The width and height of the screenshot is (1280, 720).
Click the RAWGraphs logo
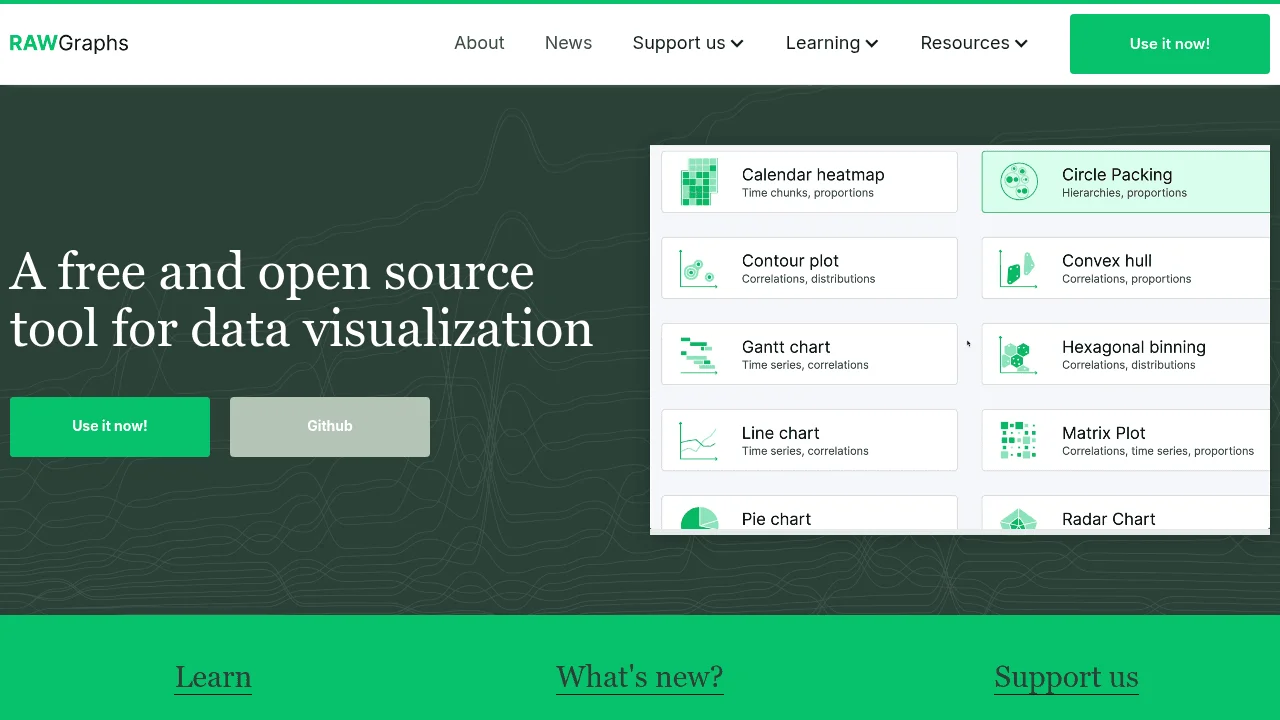point(69,43)
